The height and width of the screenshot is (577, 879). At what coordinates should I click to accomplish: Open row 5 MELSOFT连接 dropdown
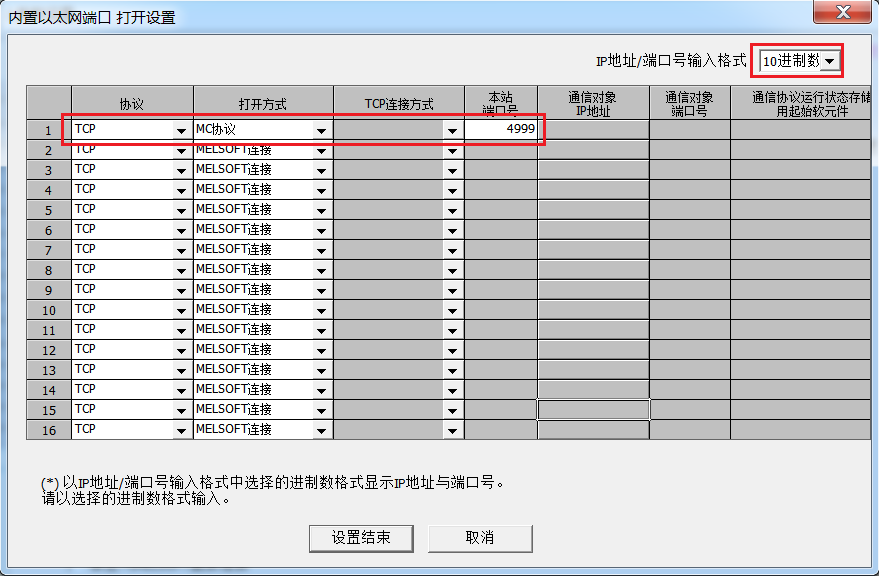point(321,211)
